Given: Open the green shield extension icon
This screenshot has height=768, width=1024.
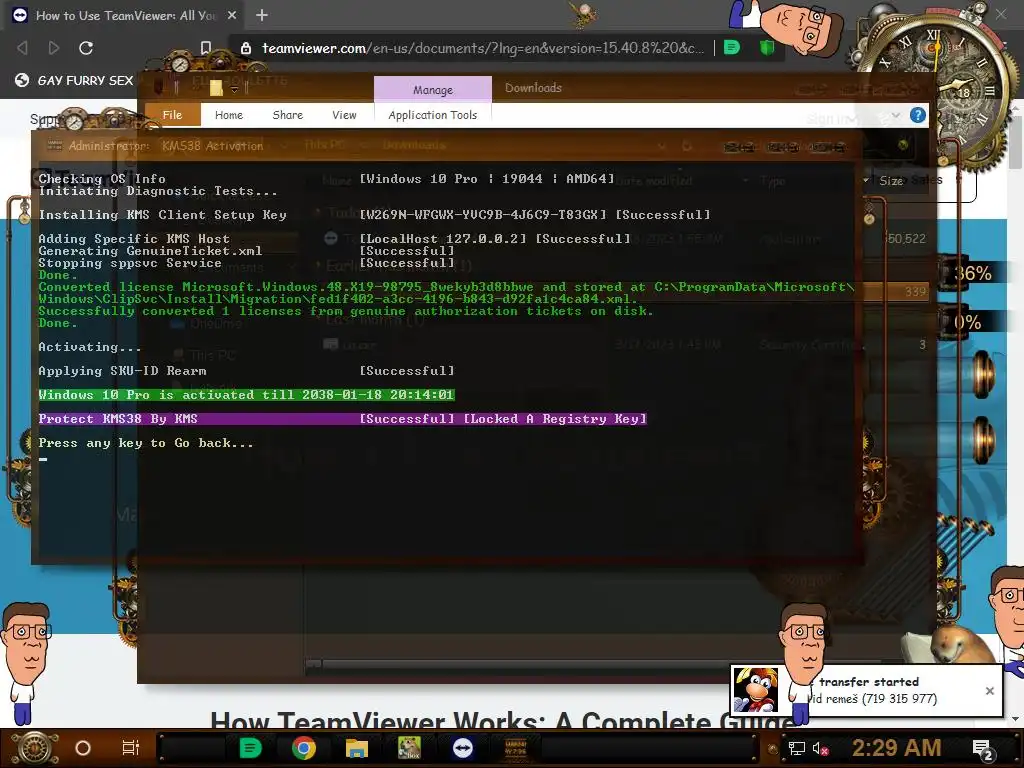Looking at the screenshot, I should [767, 48].
